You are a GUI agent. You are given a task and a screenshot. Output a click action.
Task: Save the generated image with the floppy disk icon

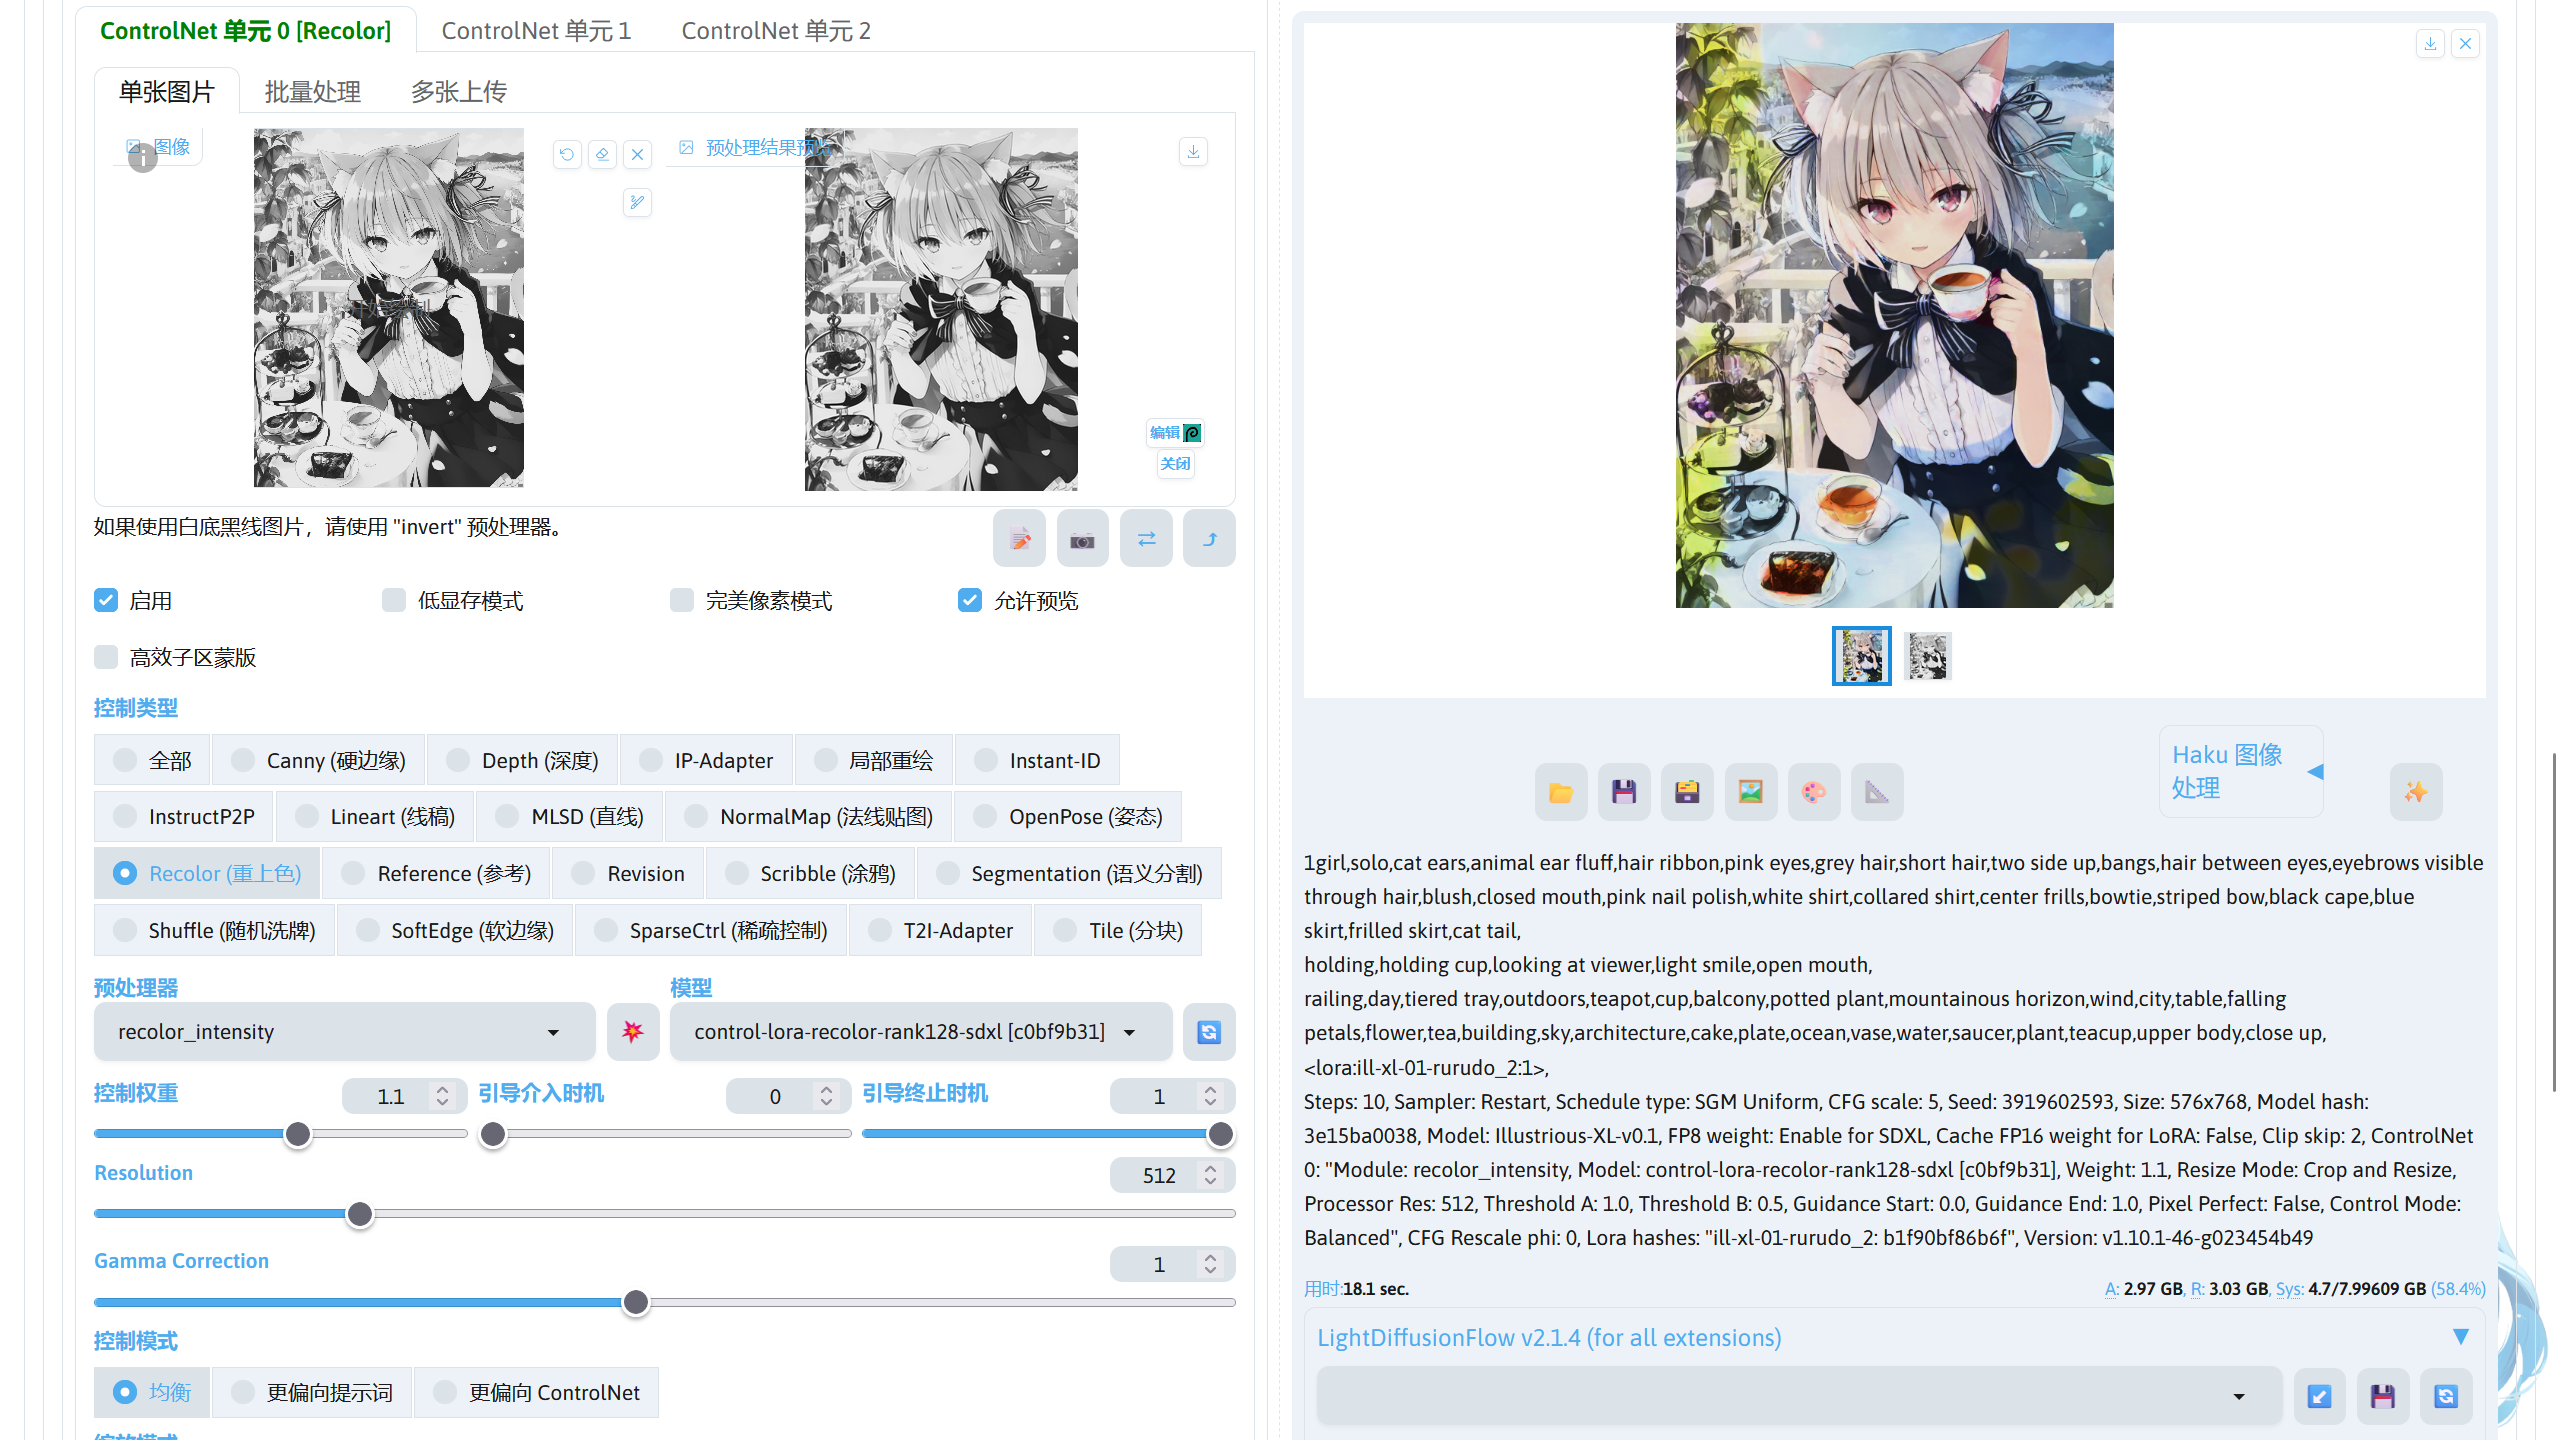coord(1623,791)
